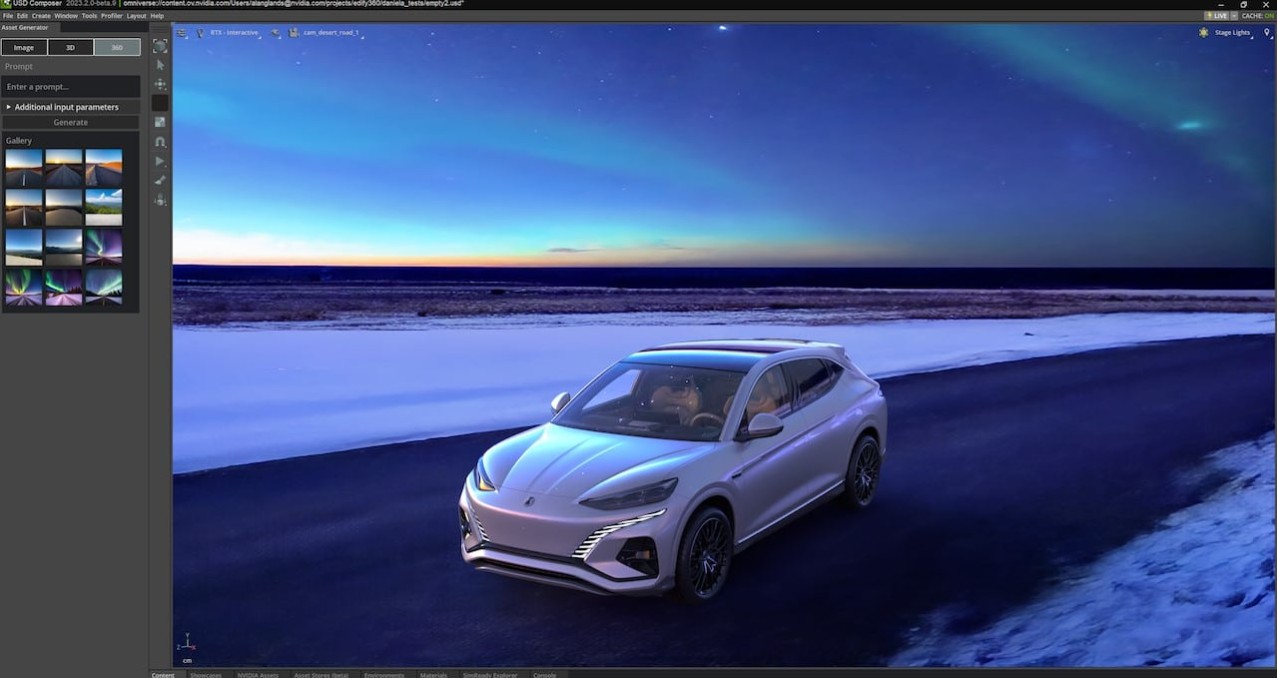Switch to the Environments tab

(384, 675)
